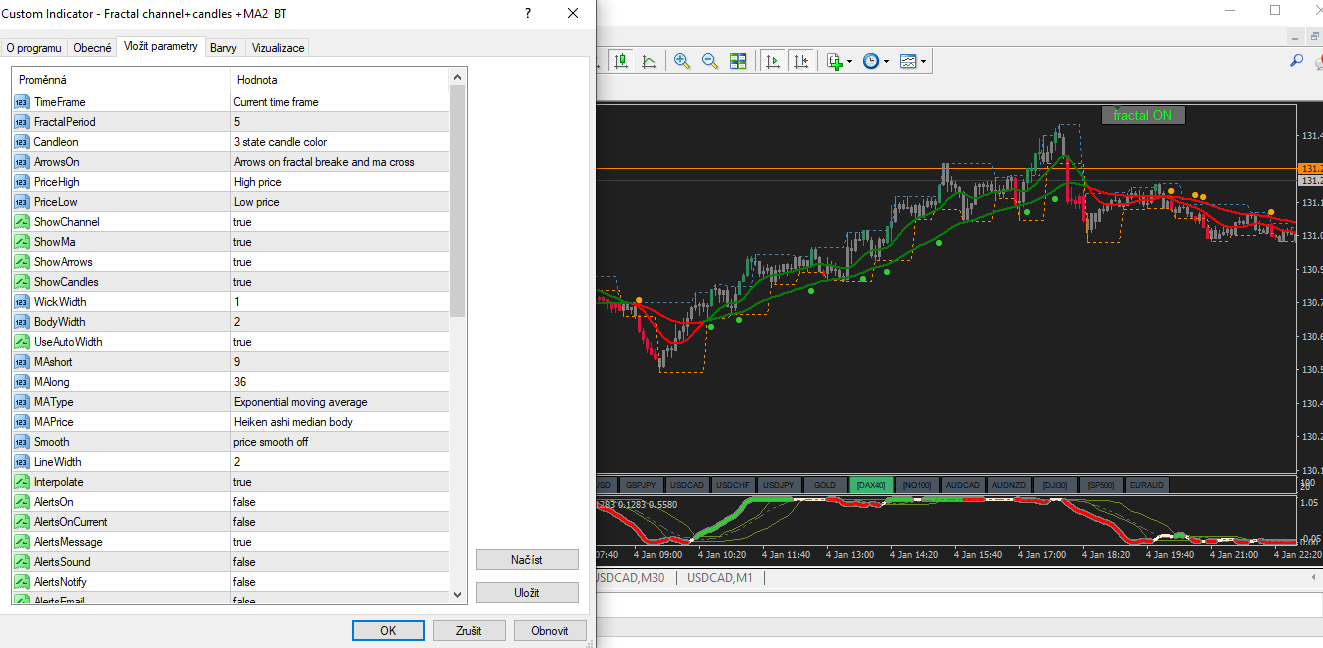Click the zoom in magnifier icon
1323x648 pixels.
[682, 61]
